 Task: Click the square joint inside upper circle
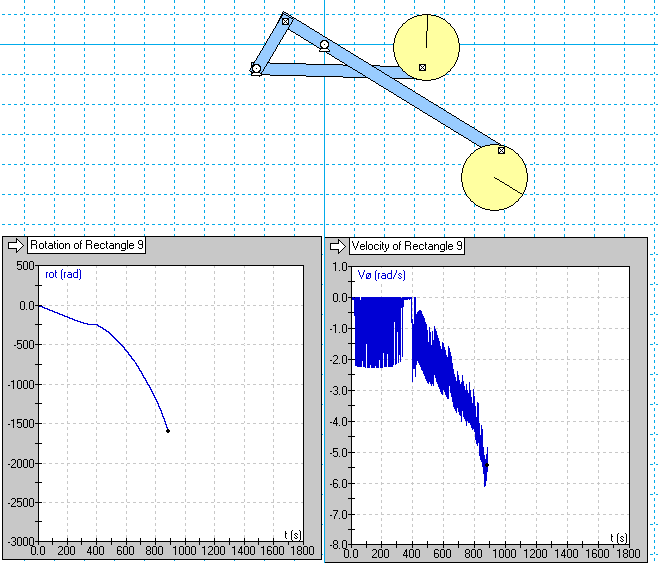423,68
